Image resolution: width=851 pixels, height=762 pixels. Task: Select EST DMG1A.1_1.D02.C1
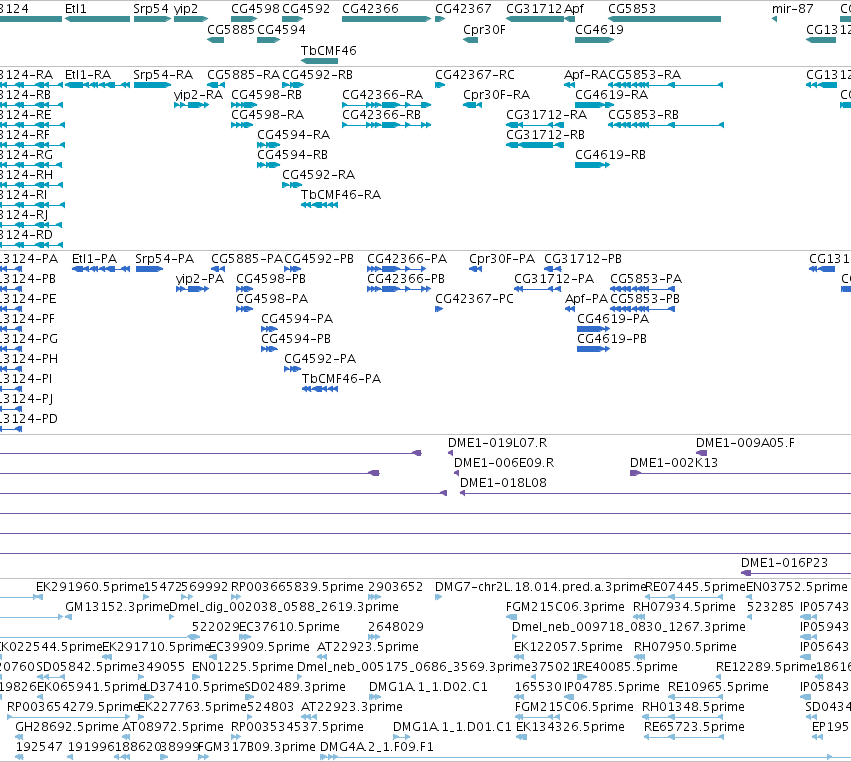click(428, 687)
